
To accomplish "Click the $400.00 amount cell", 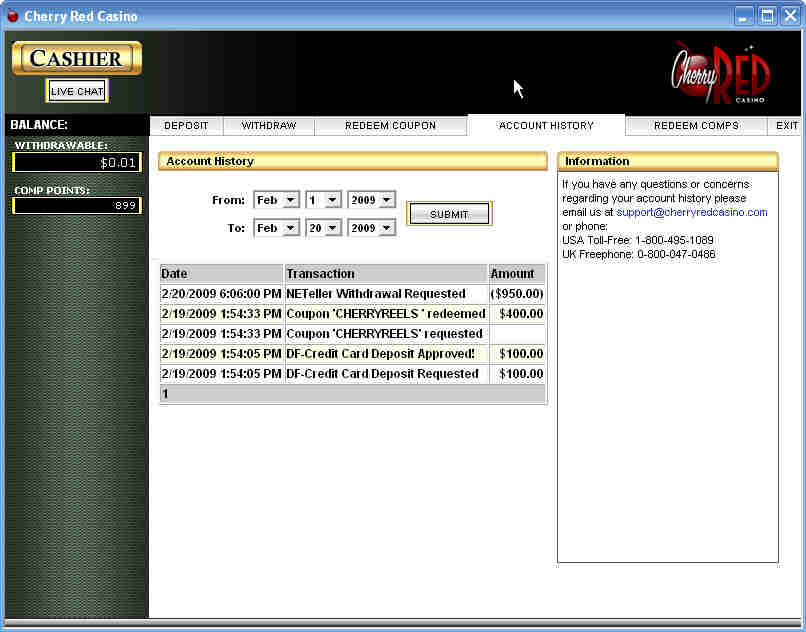I will click(x=517, y=314).
